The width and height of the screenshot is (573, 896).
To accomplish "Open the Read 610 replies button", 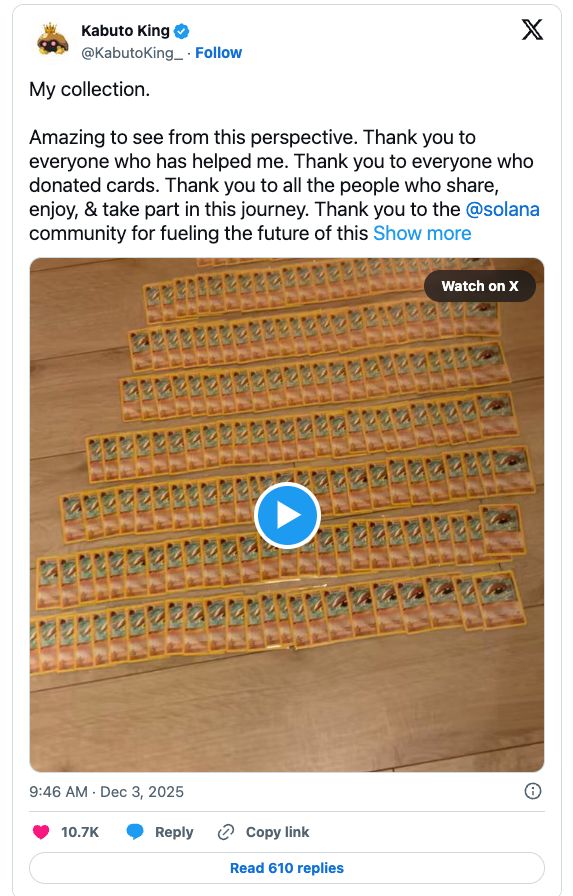I will [x=287, y=868].
